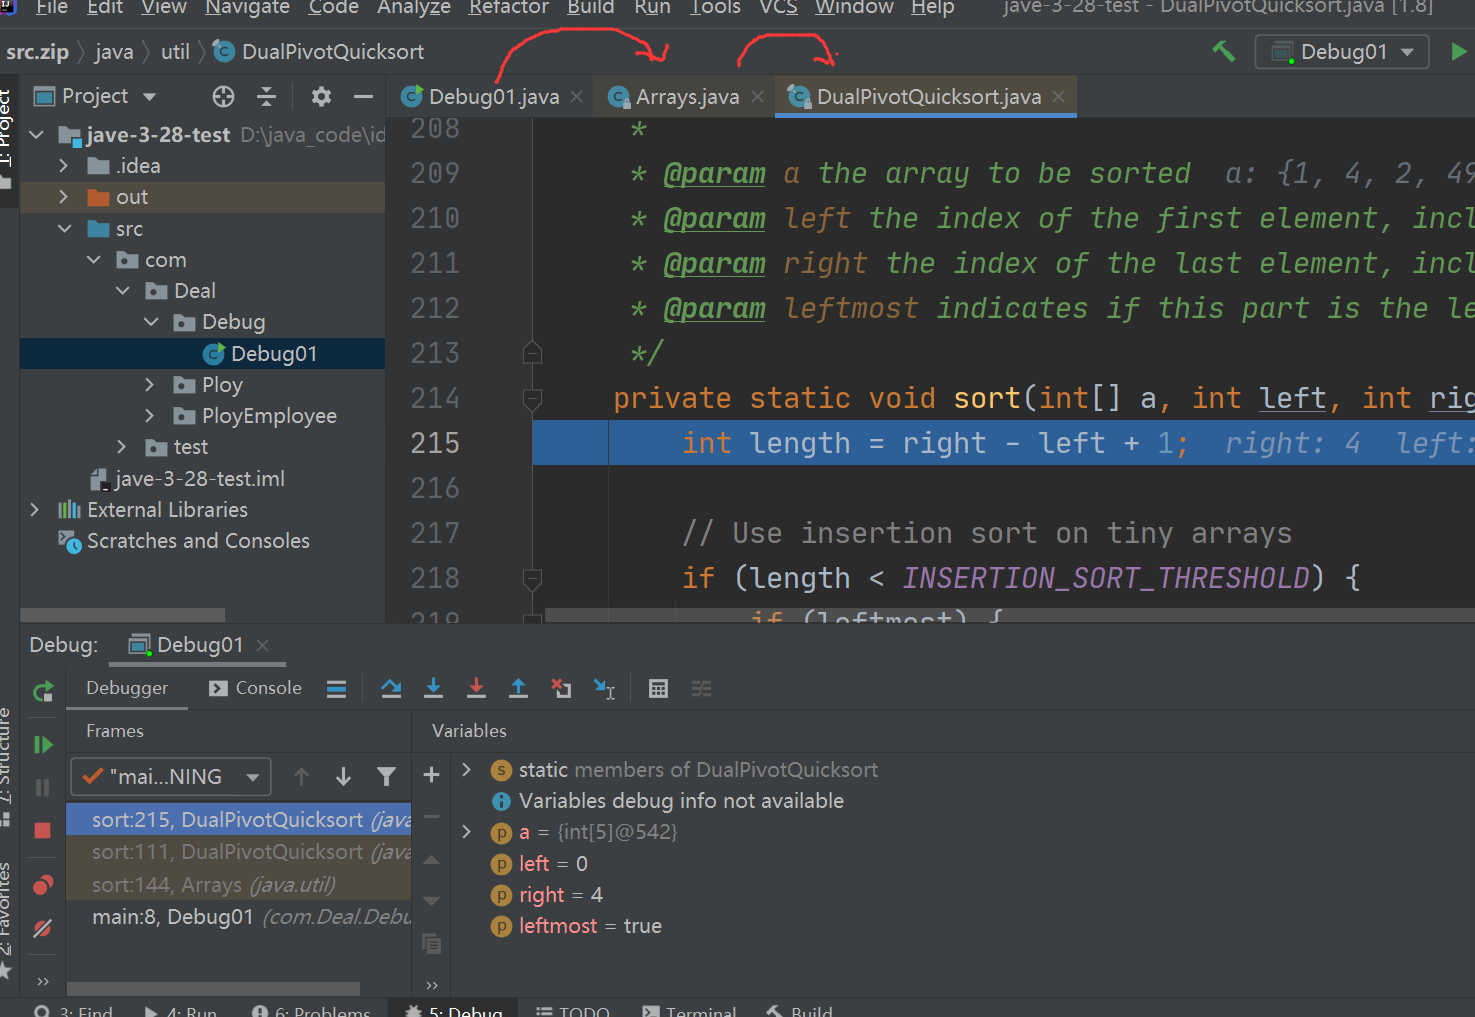Click the fold marker at line 214

click(x=532, y=399)
